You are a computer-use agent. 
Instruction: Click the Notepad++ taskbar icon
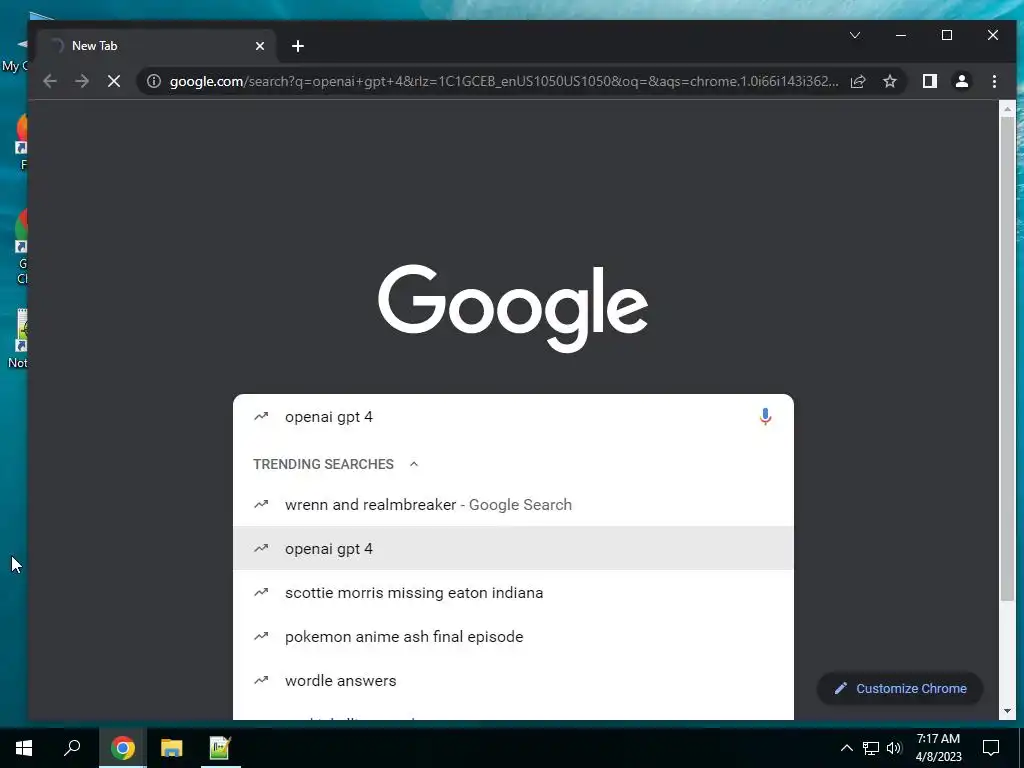point(220,748)
